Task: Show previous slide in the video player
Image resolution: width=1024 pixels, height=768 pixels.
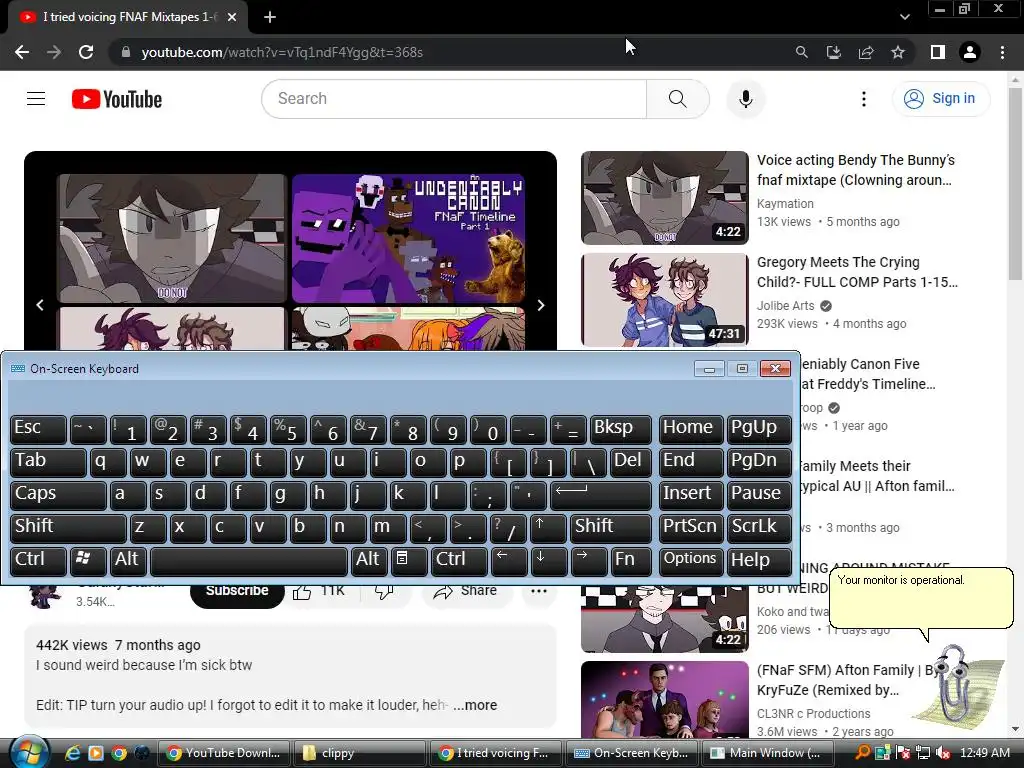Action: tap(40, 305)
